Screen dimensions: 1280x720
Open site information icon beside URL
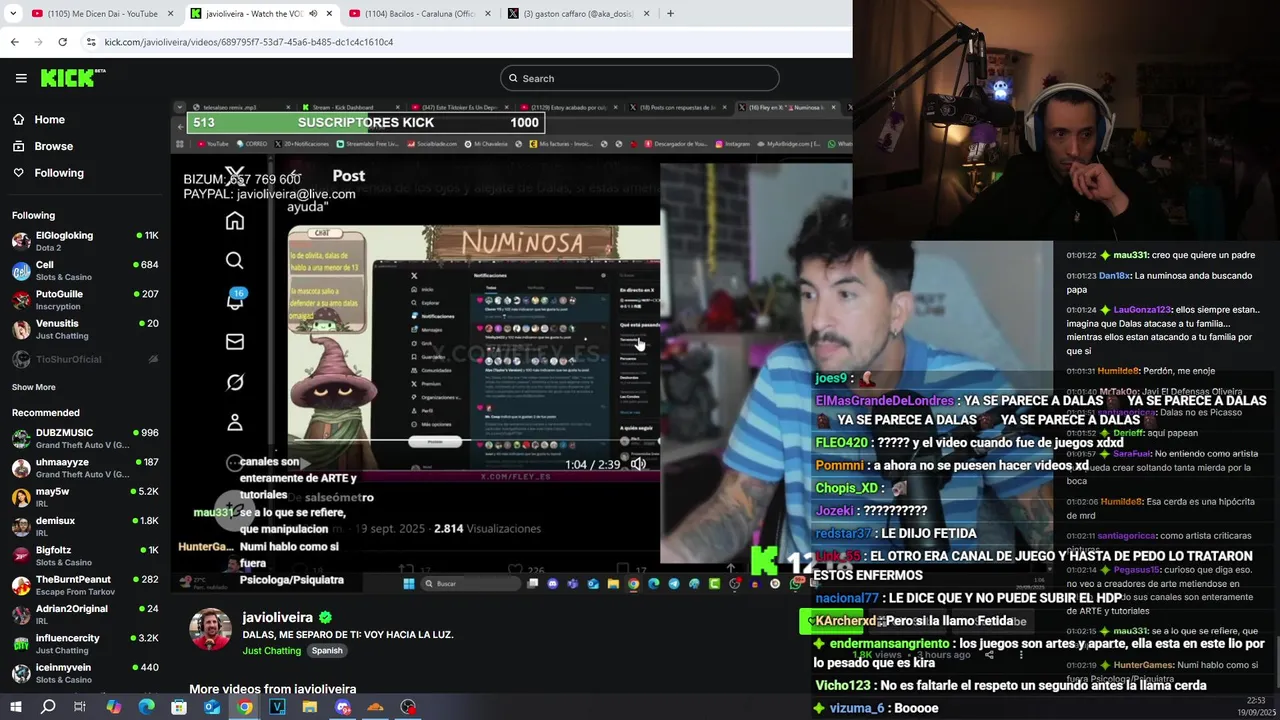pos(91,42)
